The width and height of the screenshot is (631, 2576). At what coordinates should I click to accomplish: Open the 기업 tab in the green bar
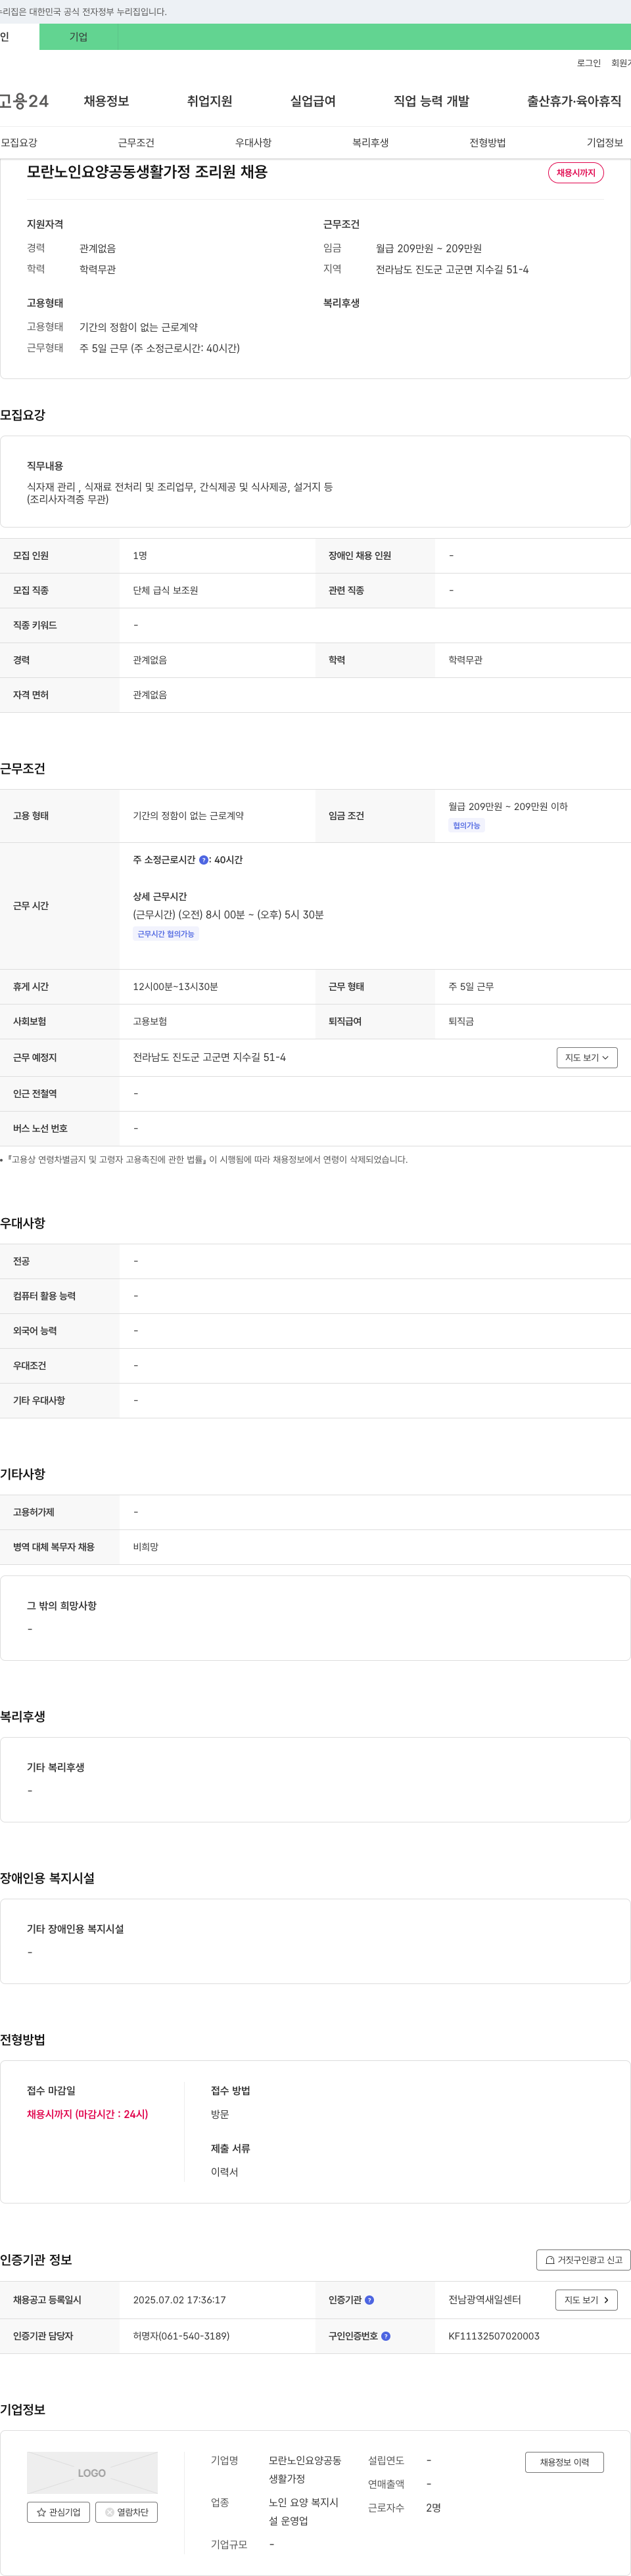coord(78,37)
